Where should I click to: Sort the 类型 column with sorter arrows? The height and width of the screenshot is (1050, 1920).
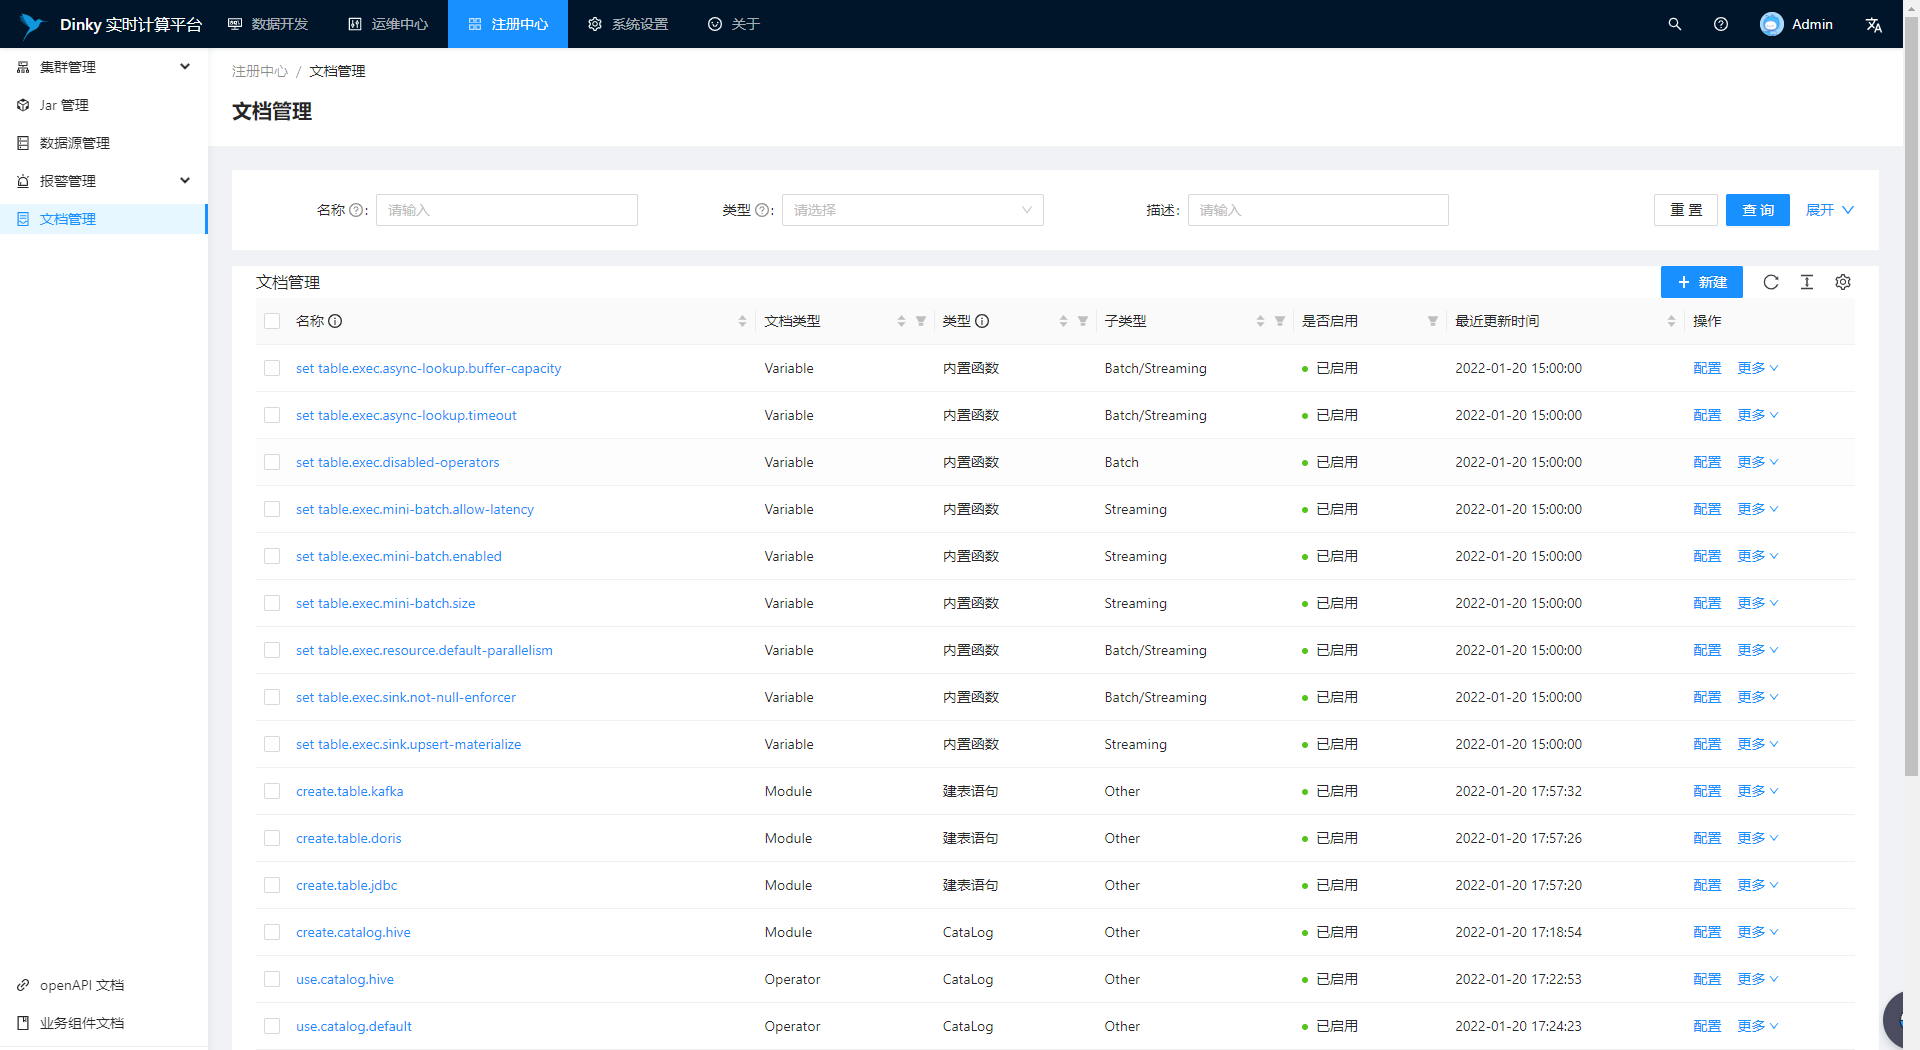(1063, 321)
